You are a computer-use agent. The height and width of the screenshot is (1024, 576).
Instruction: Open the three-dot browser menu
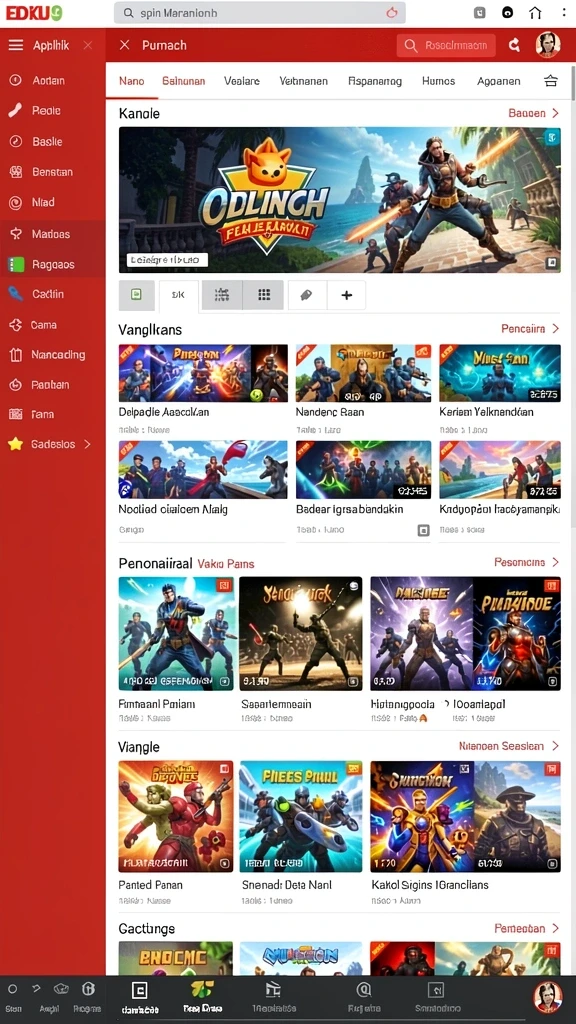(564, 12)
